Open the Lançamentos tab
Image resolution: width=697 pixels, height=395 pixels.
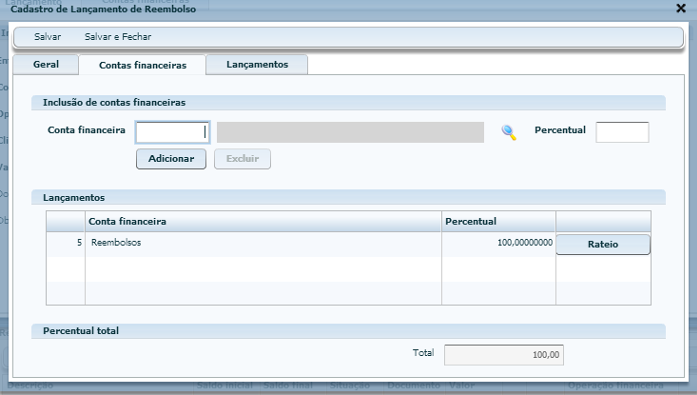coord(257,64)
